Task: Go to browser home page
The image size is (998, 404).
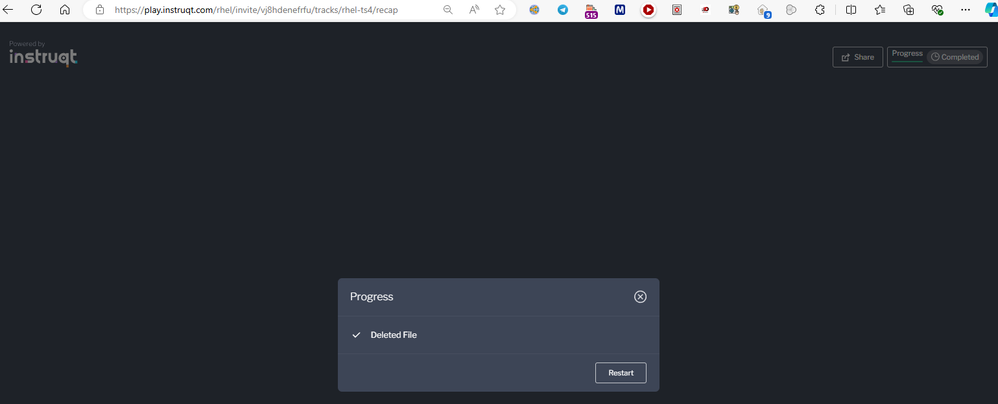Action: click(65, 10)
